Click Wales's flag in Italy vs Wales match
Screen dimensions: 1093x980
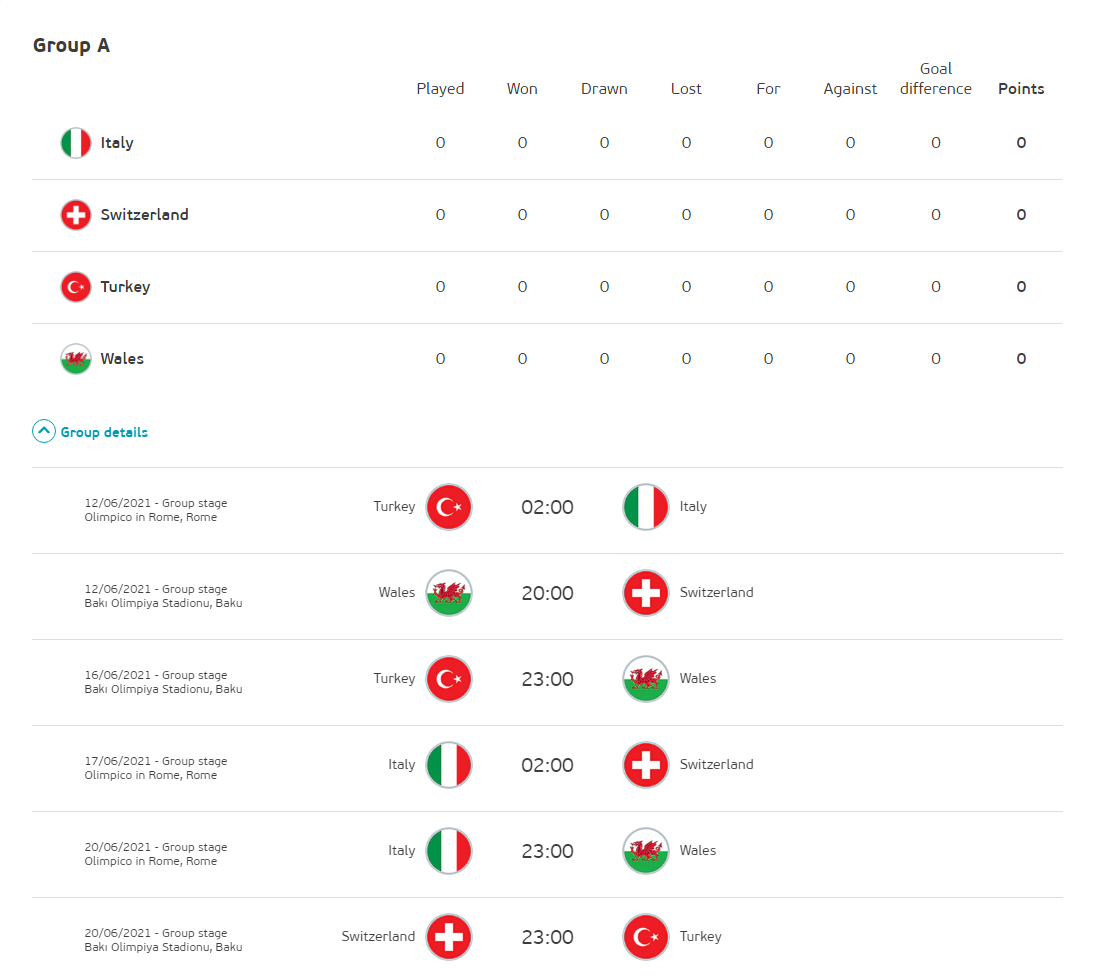[646, 851]
